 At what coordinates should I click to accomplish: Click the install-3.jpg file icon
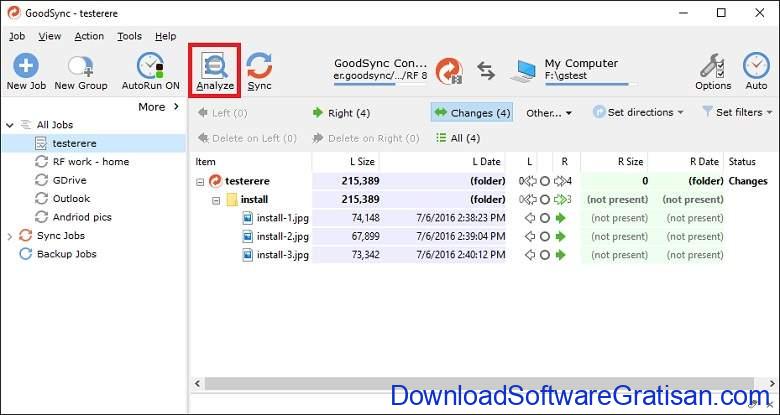point(248,255)
